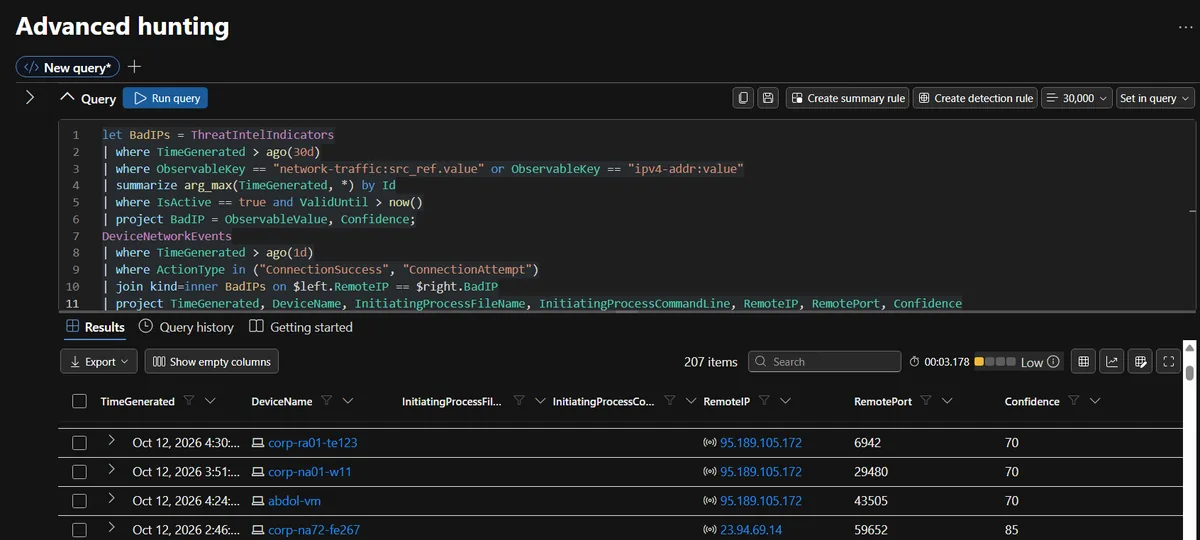Switch to the Getting started tab

pos(301,327)
